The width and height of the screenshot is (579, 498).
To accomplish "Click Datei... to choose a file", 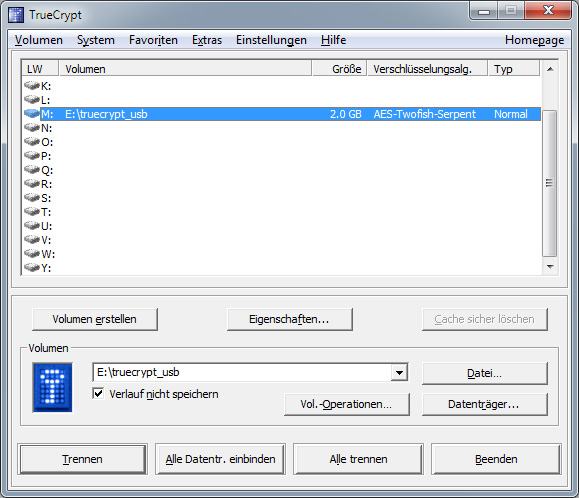I will (484, 374).
